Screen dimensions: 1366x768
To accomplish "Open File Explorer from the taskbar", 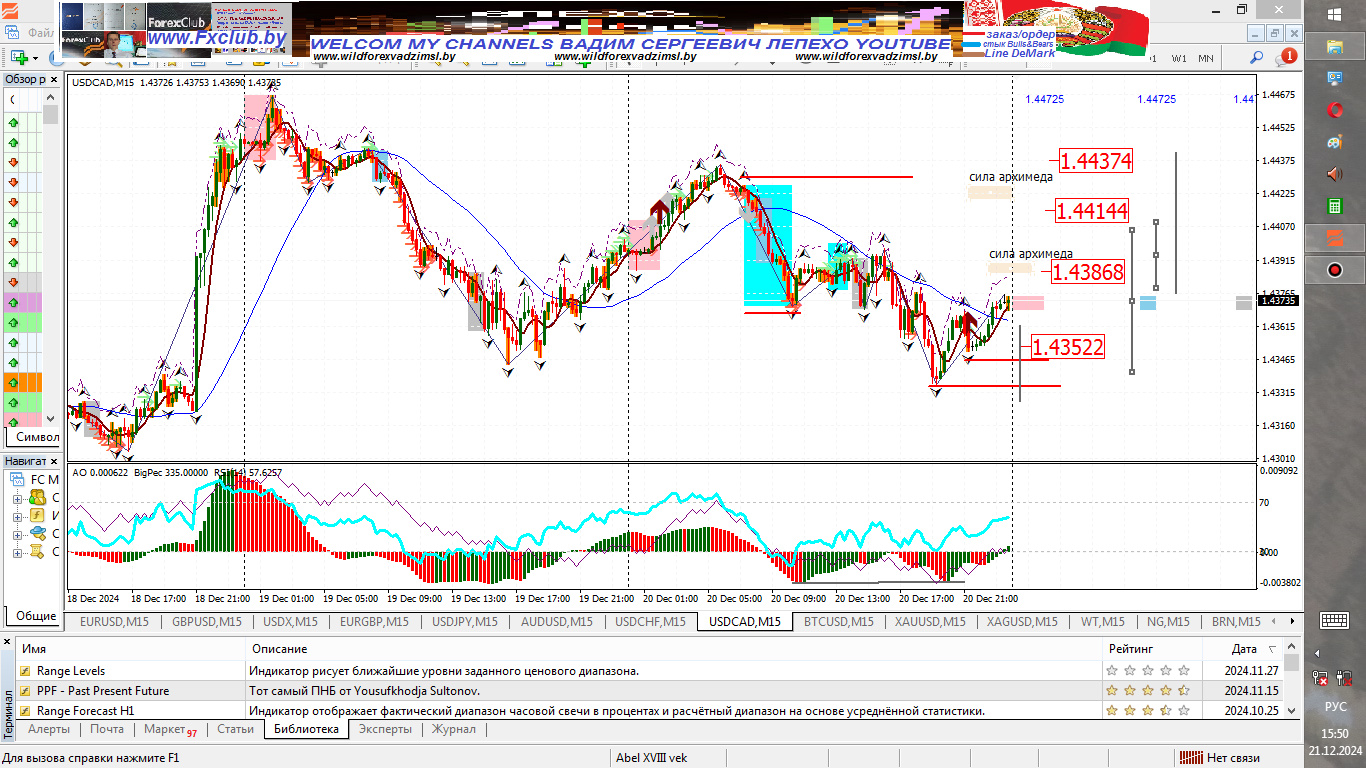I will point(1335,46).
